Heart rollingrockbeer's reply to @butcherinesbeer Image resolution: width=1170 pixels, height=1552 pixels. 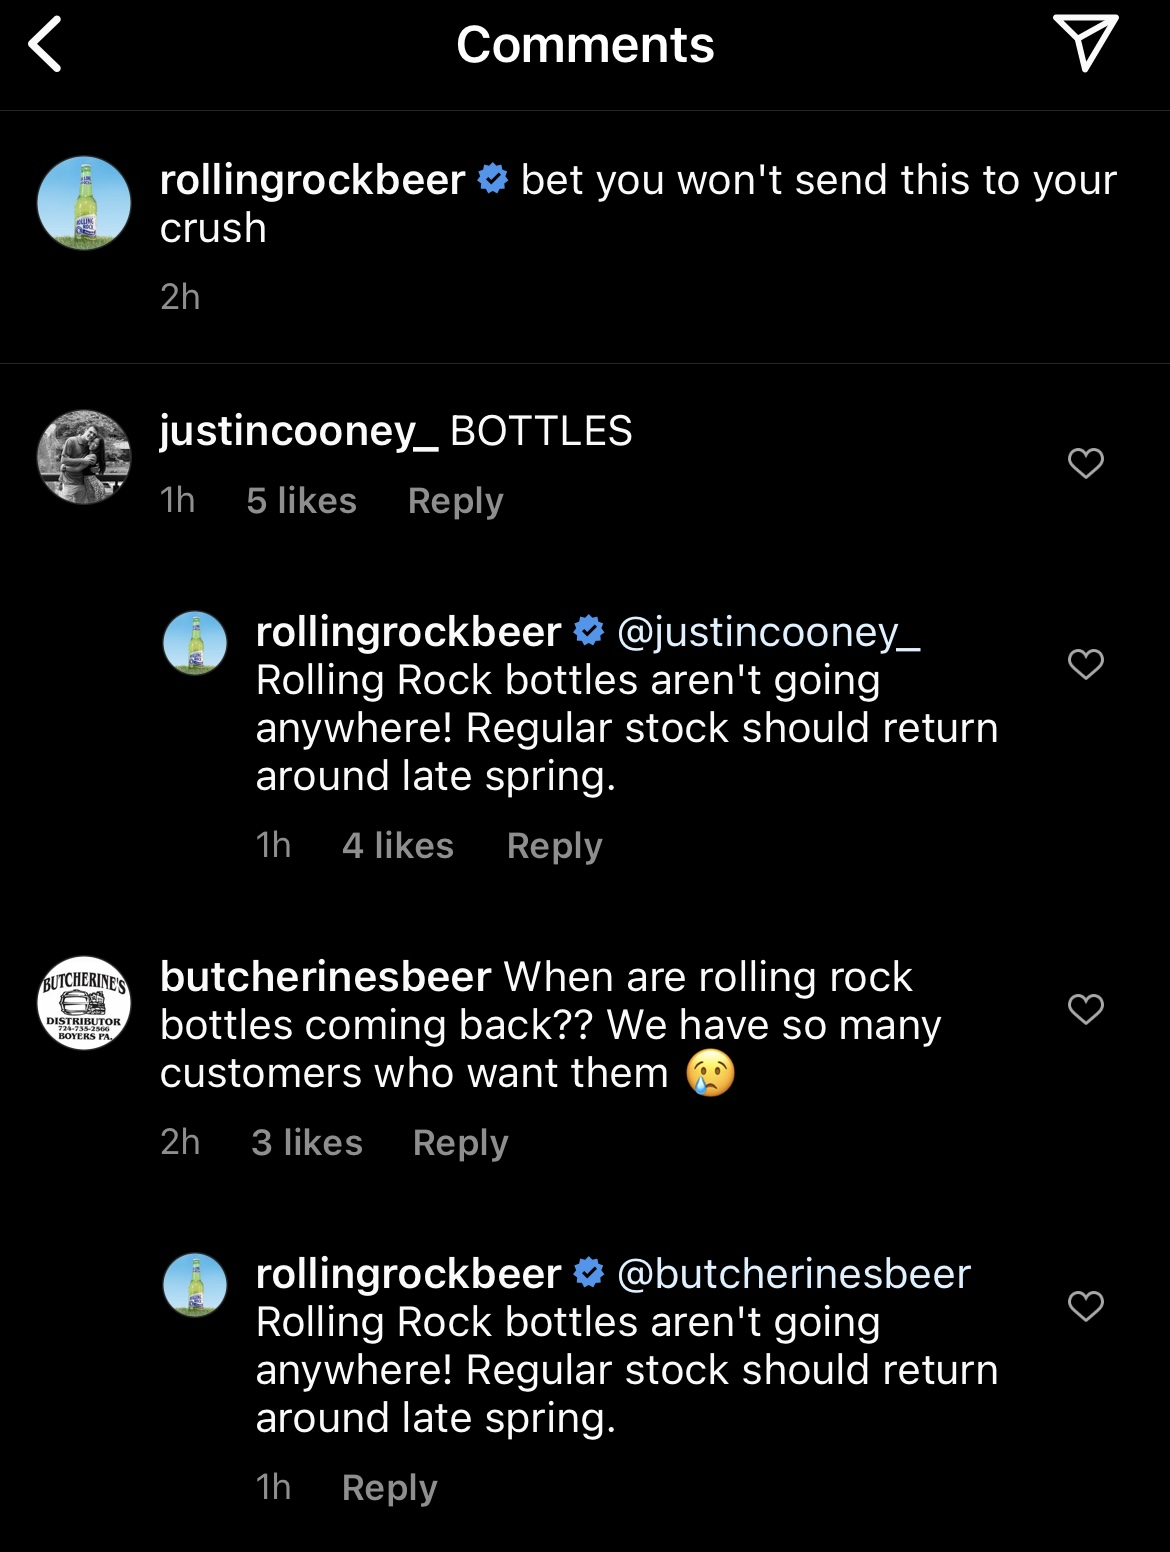click(1085, 1305)
